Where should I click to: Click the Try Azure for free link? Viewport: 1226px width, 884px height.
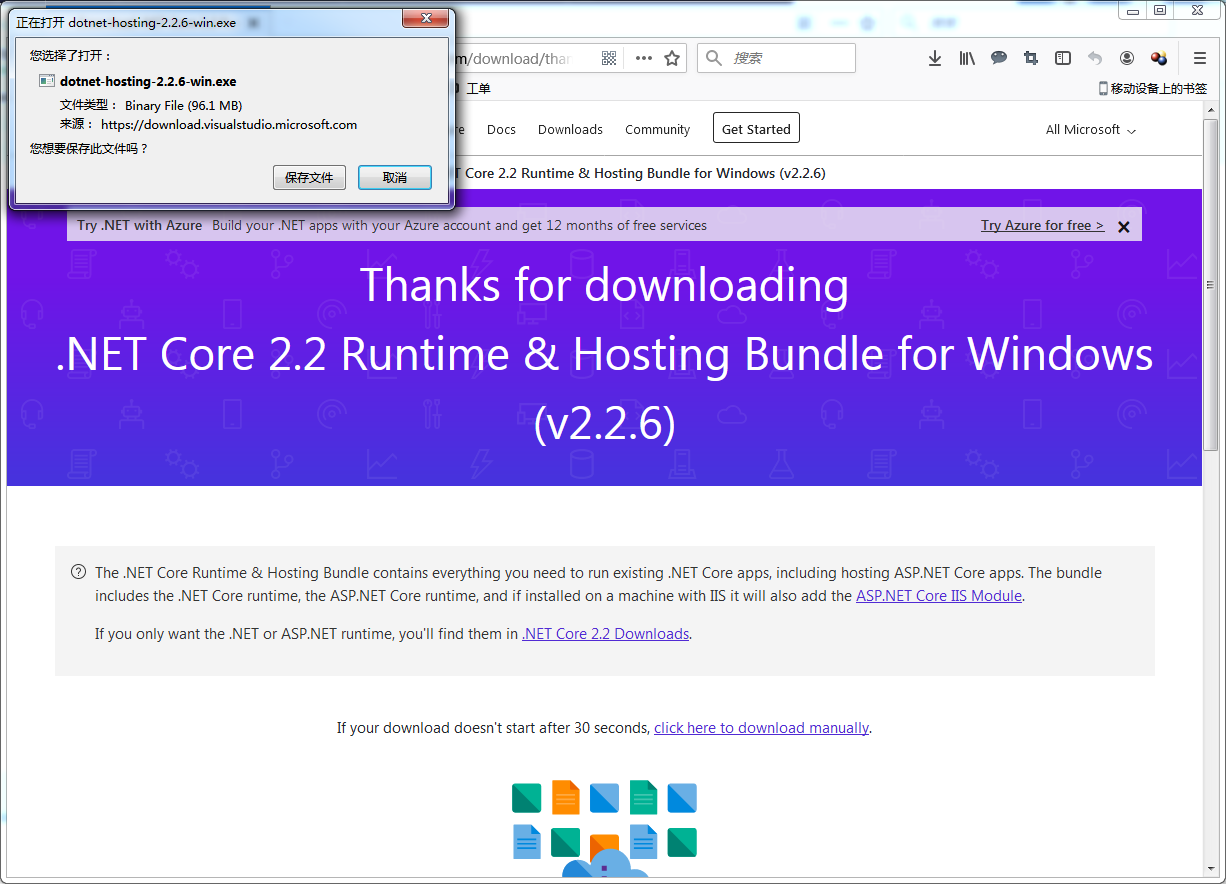pos(1042,225)
